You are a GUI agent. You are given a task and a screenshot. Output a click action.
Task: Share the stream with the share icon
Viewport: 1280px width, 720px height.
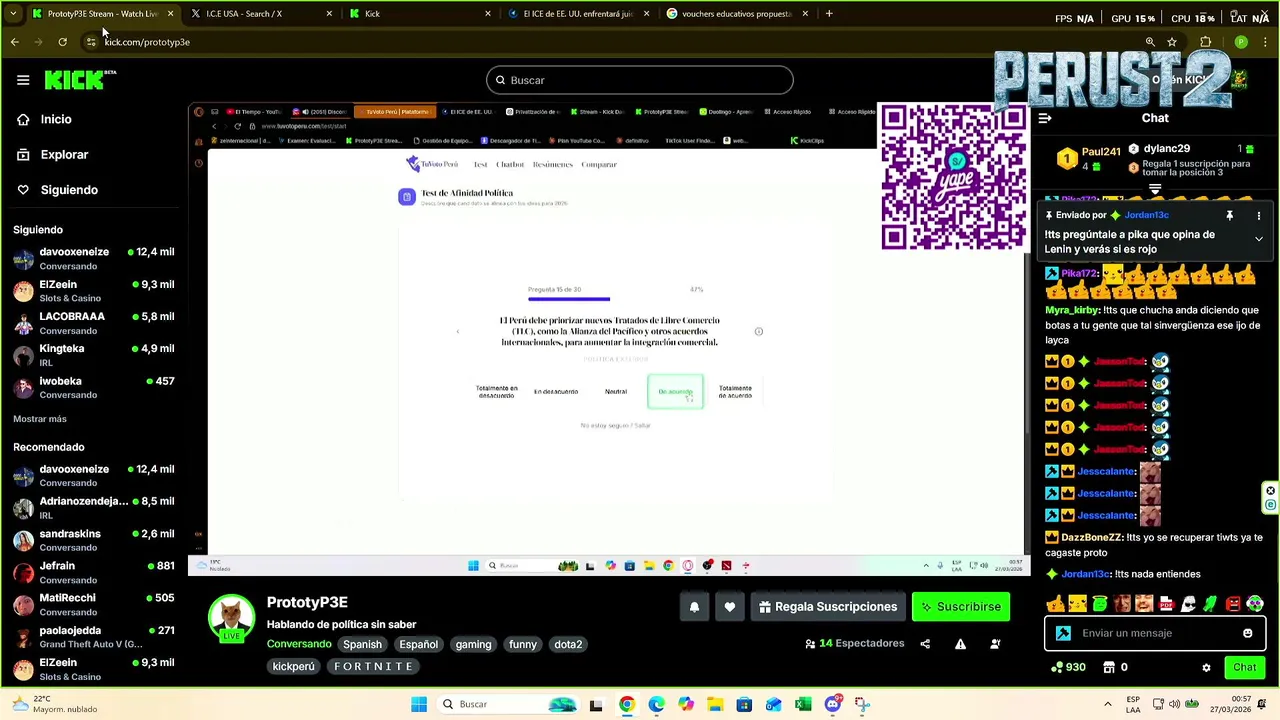(x=925, y=644)
